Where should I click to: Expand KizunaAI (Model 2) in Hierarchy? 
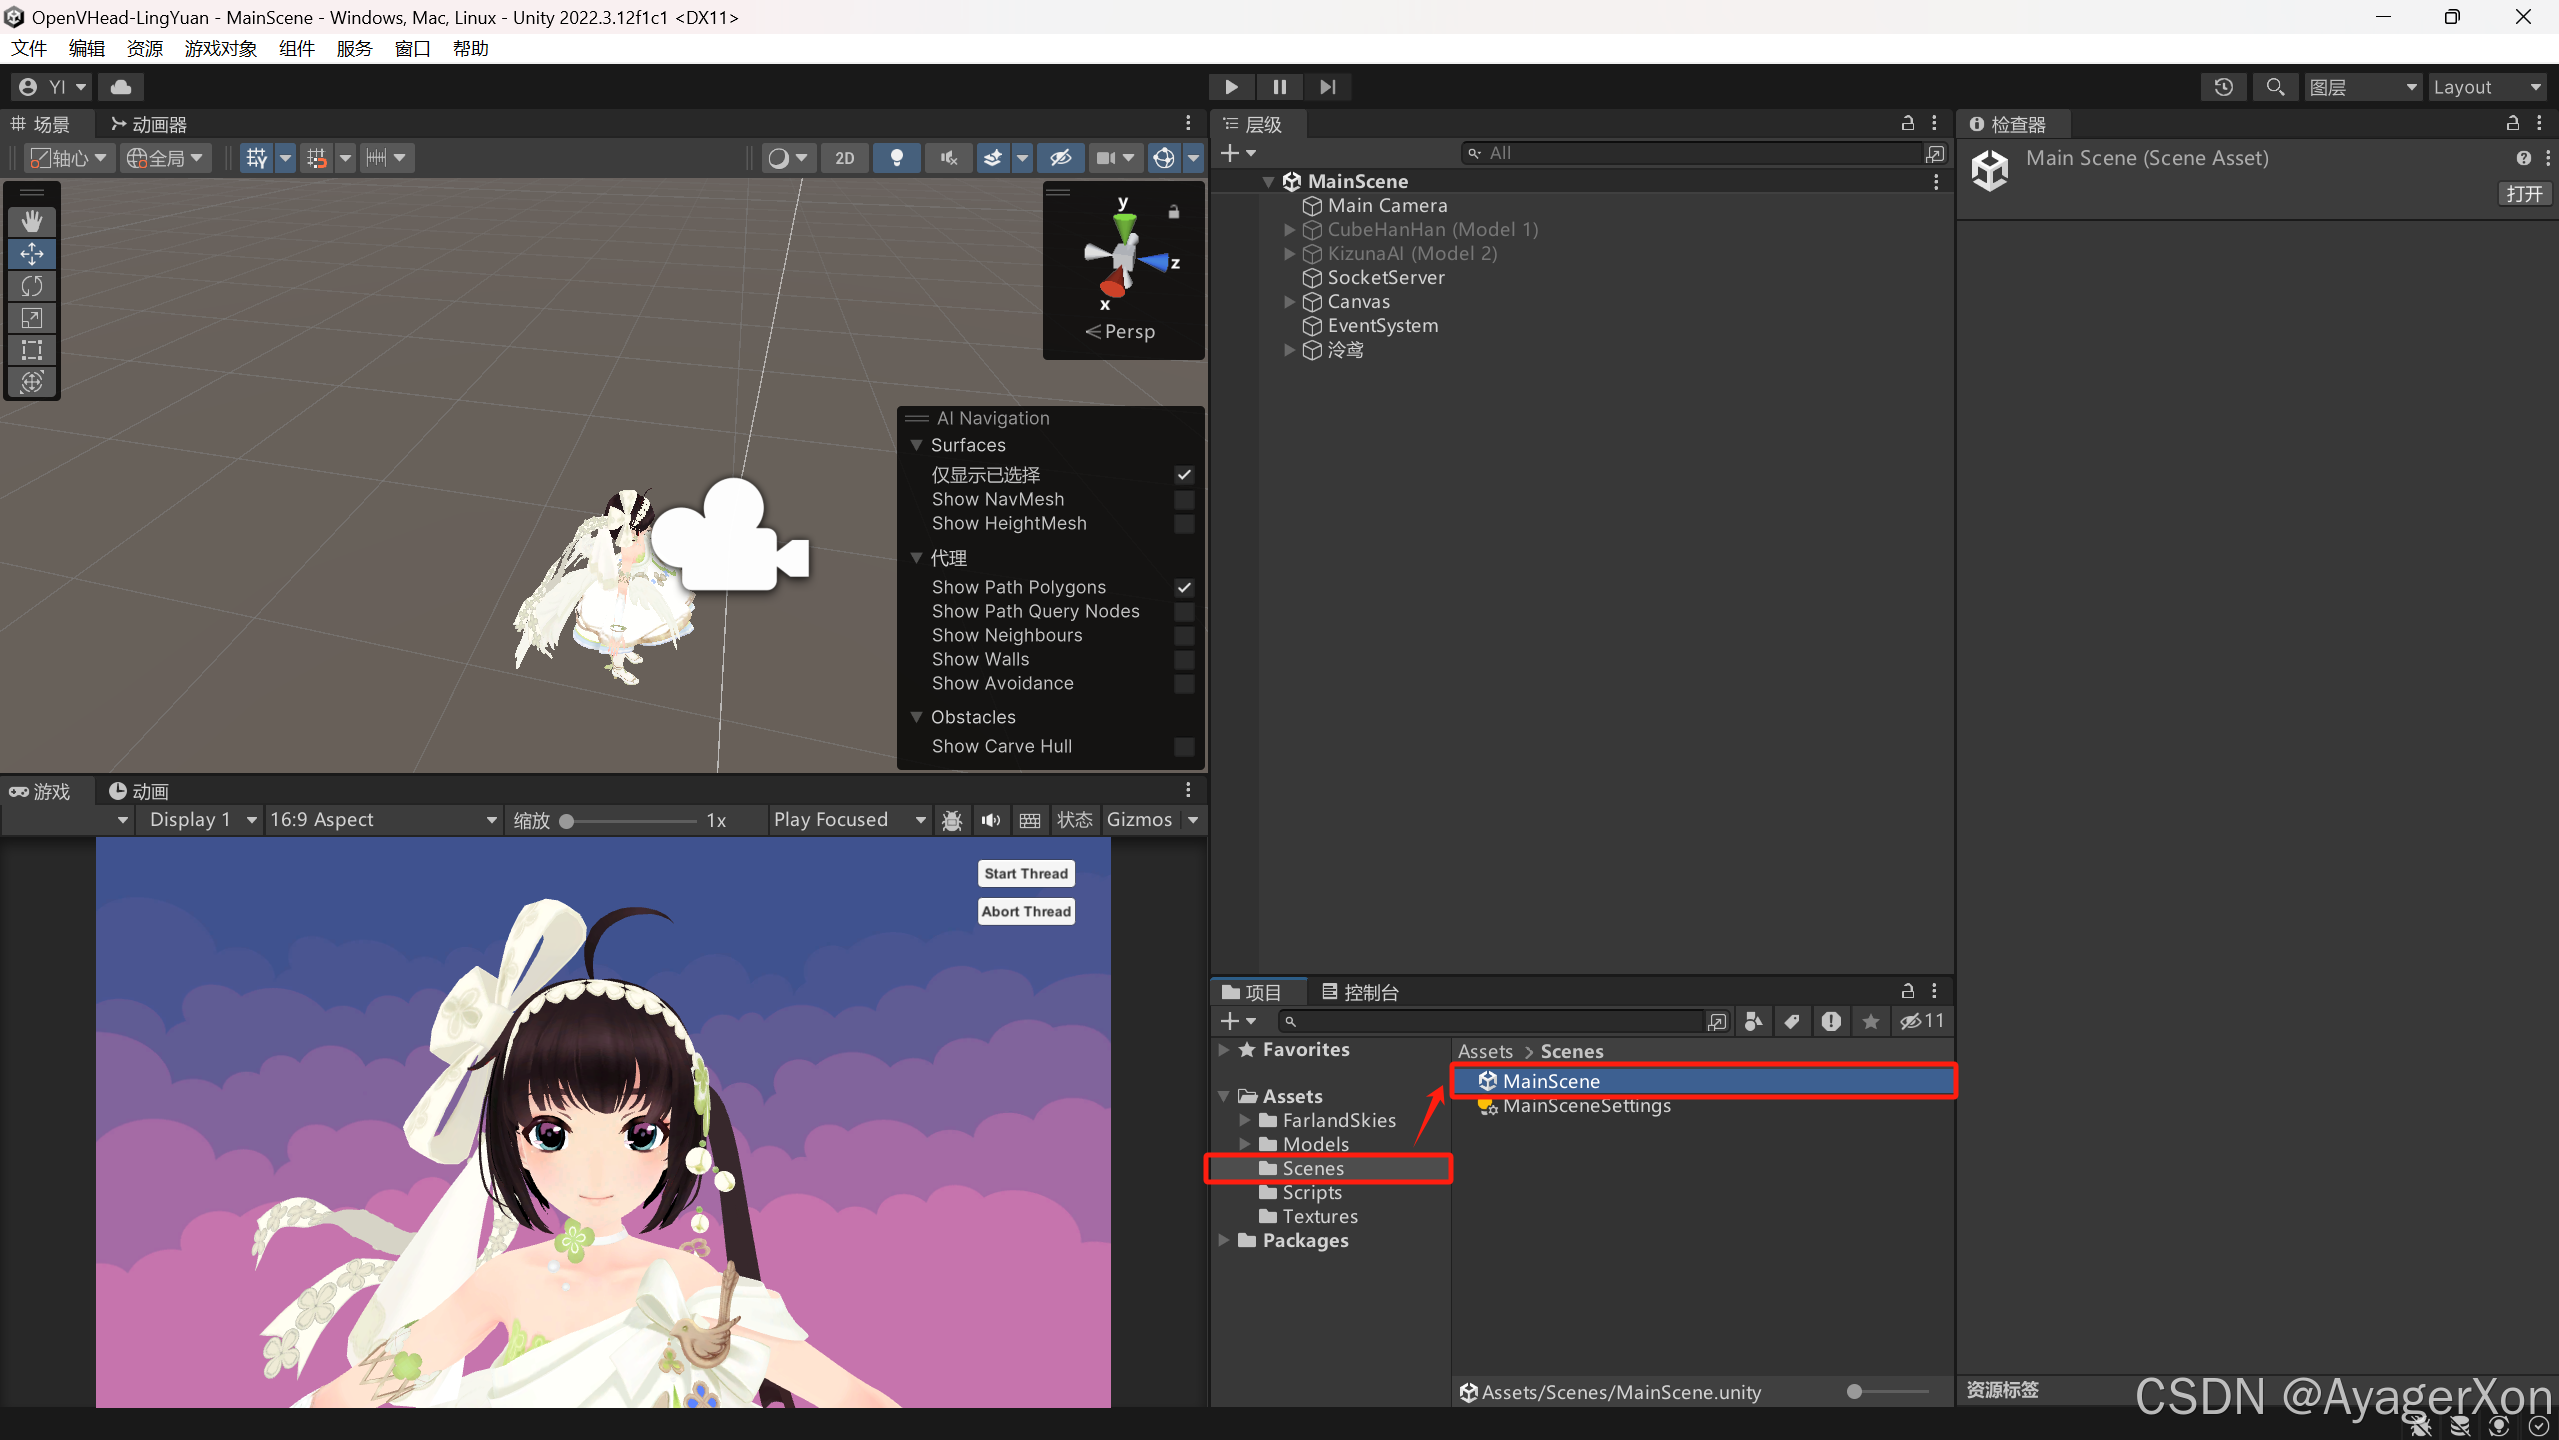point(1290,254)
